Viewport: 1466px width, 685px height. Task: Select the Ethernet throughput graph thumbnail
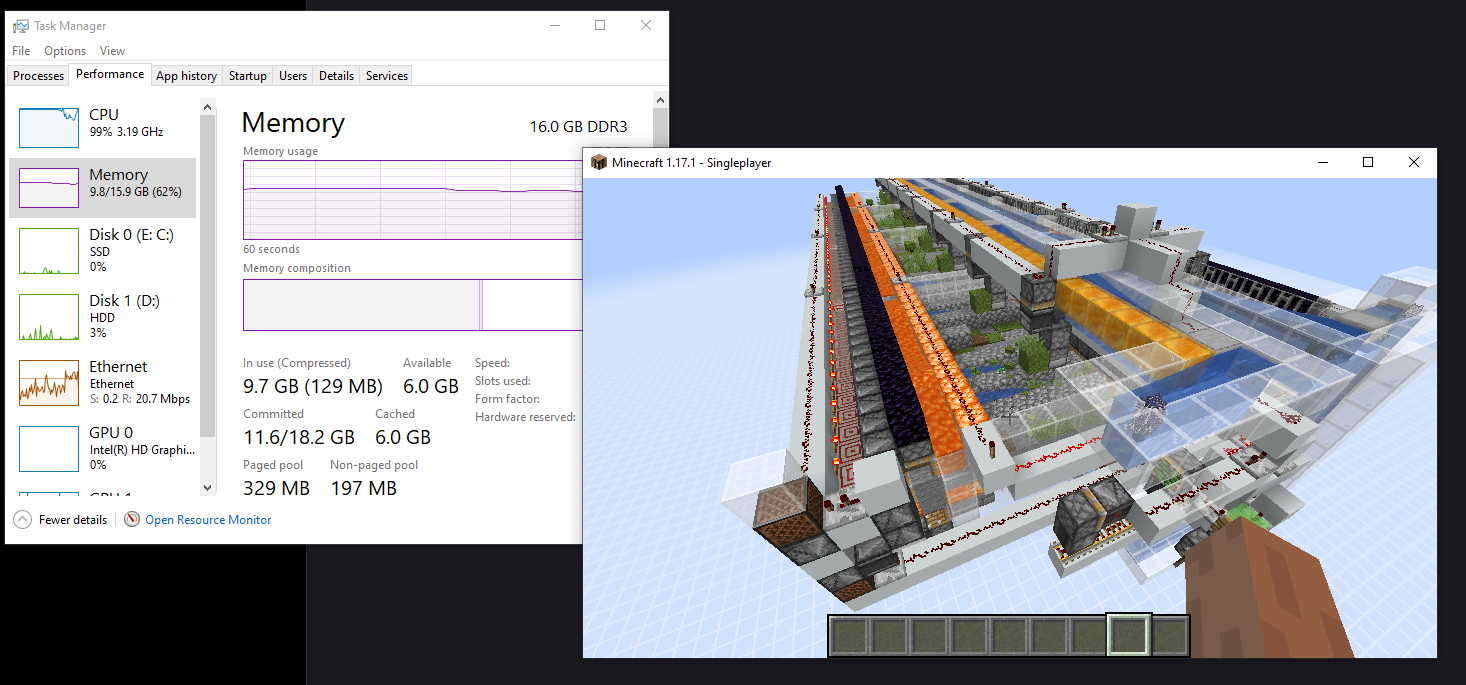49,383
